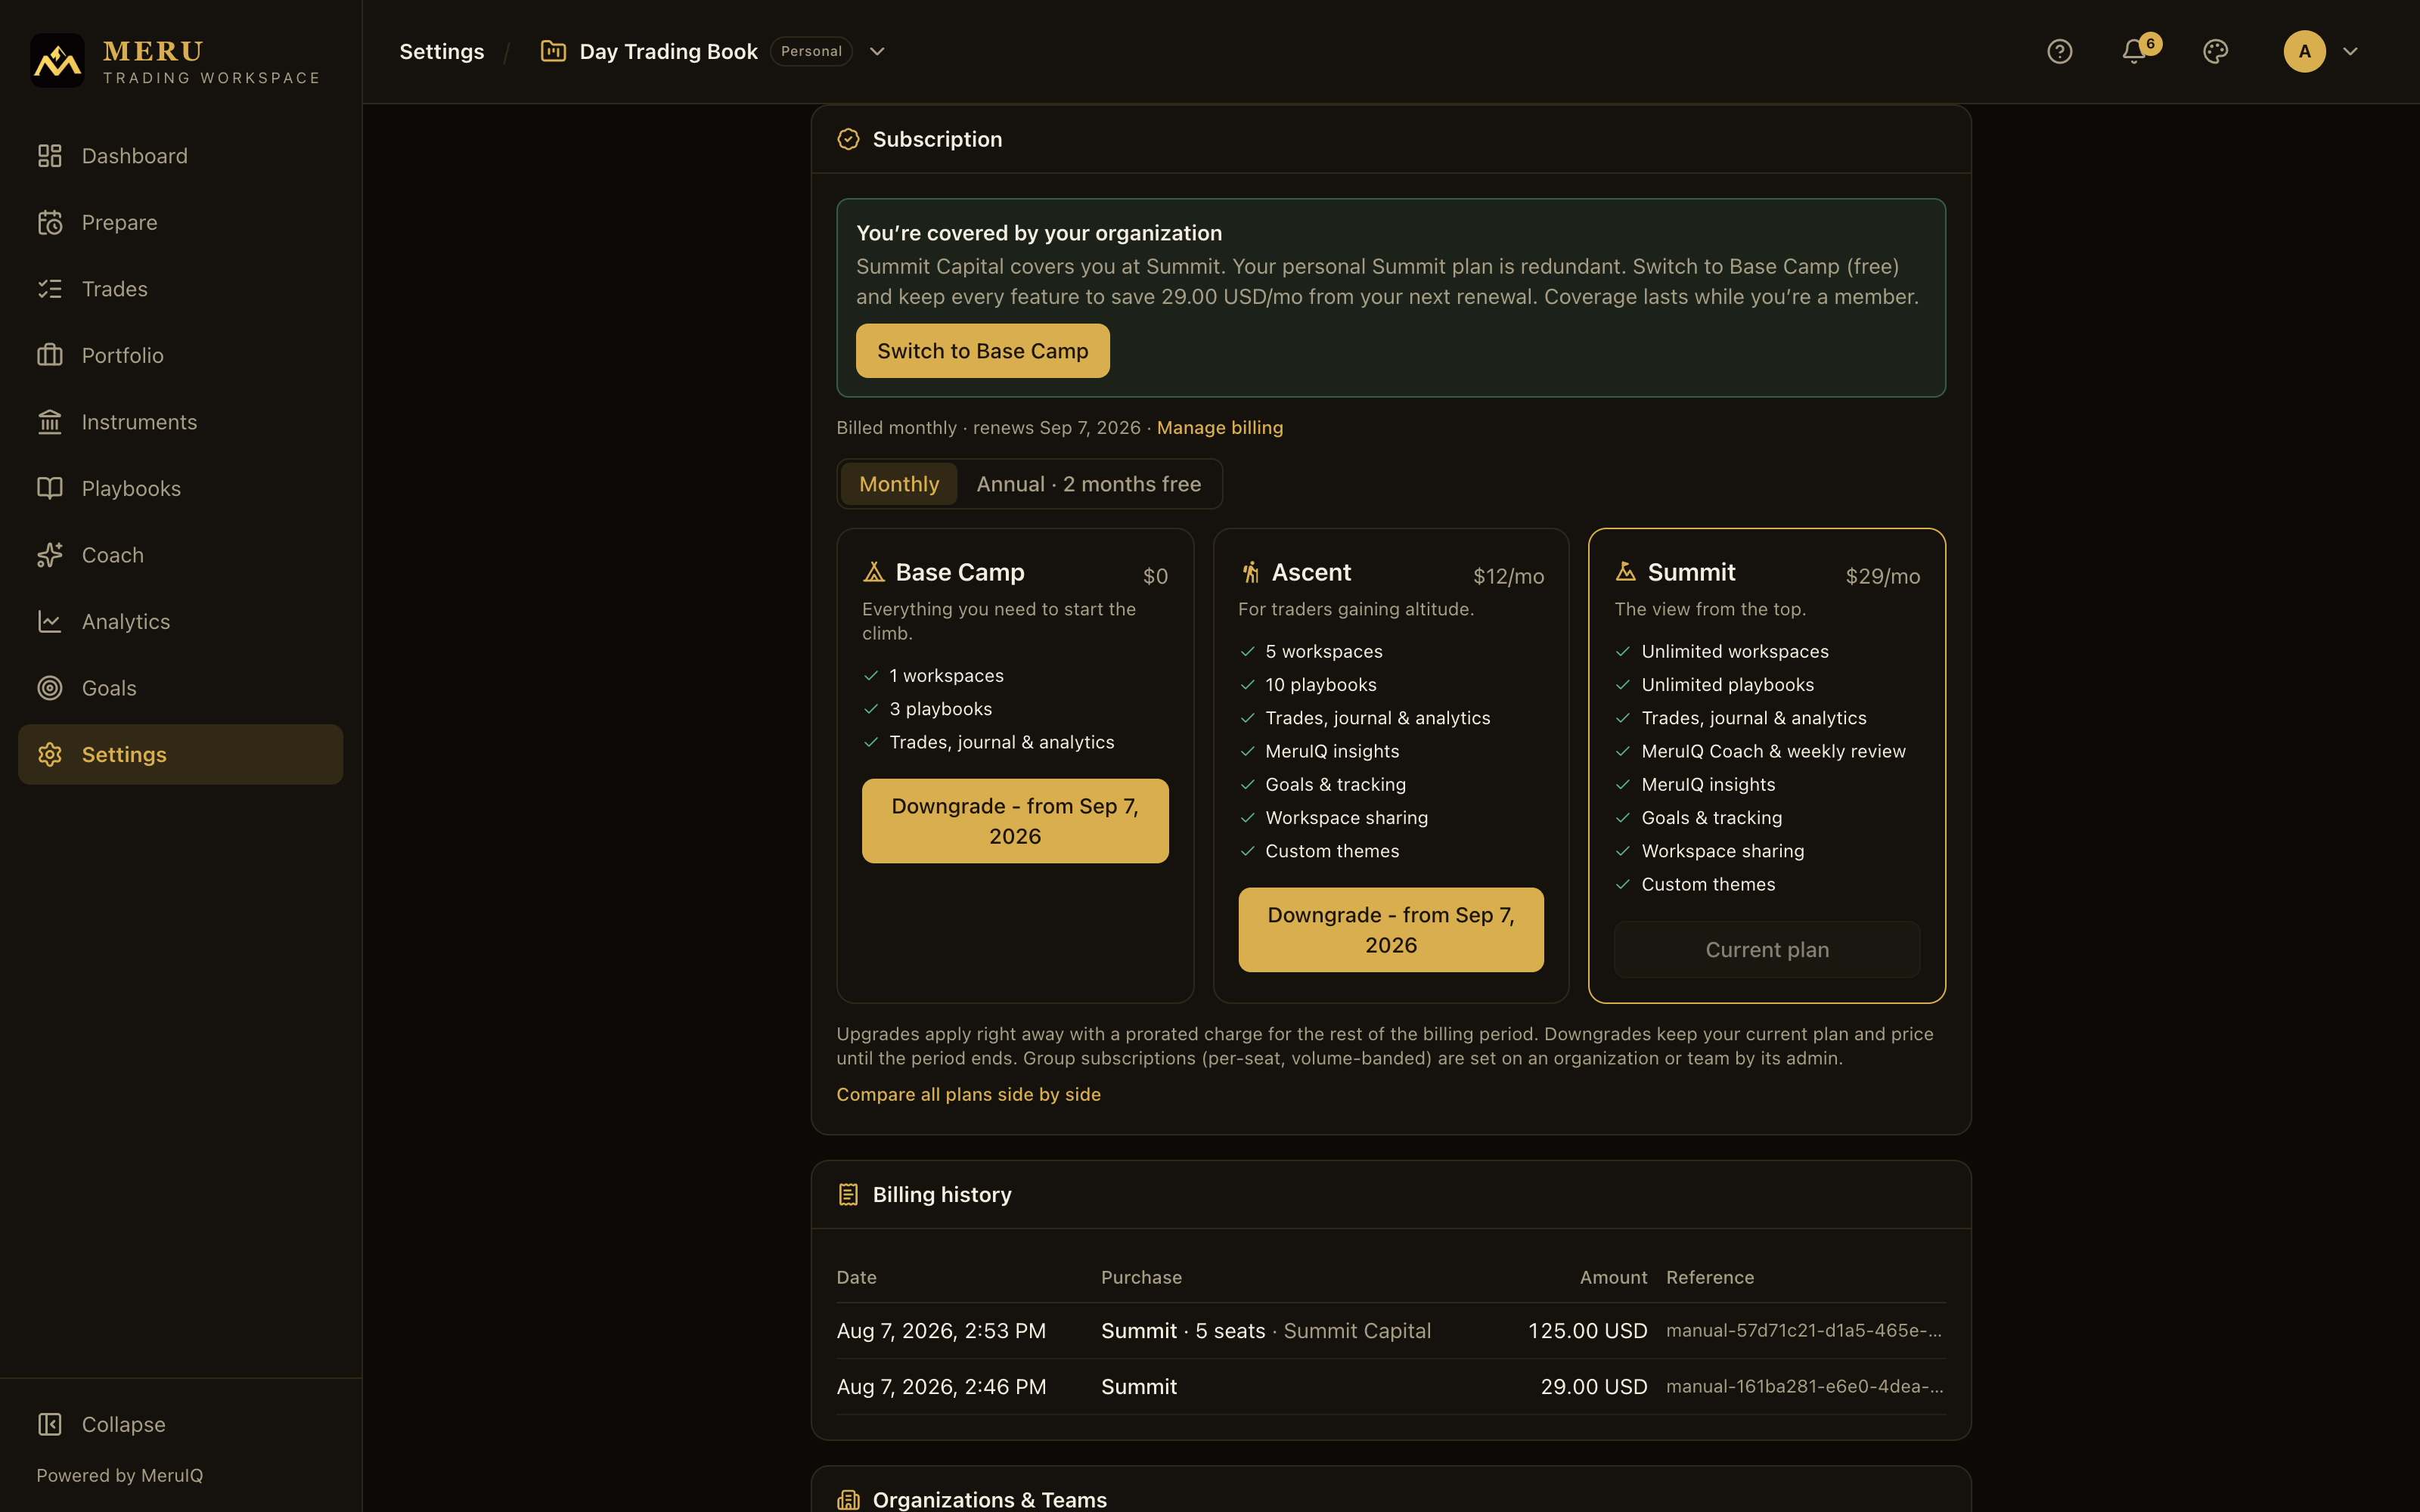
Task: Click the Collapse sidebar panel icon
Action: pos(50,1424)
